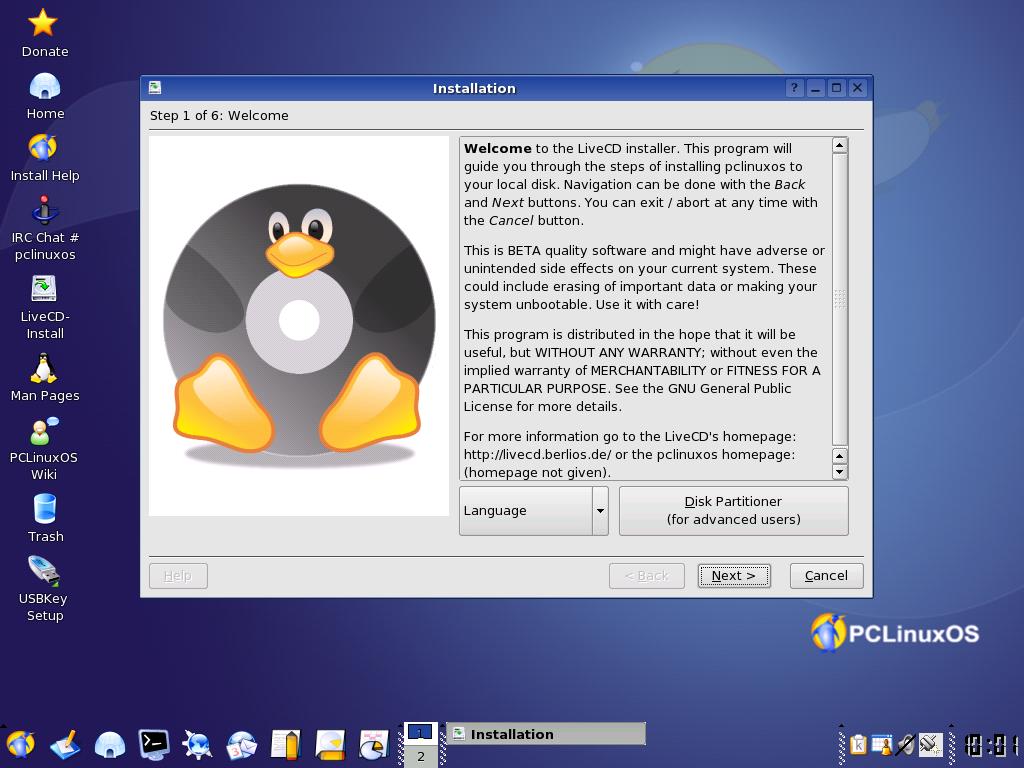
Task: Open the USBKey Setup desktop icon
Action: [44, 571]
